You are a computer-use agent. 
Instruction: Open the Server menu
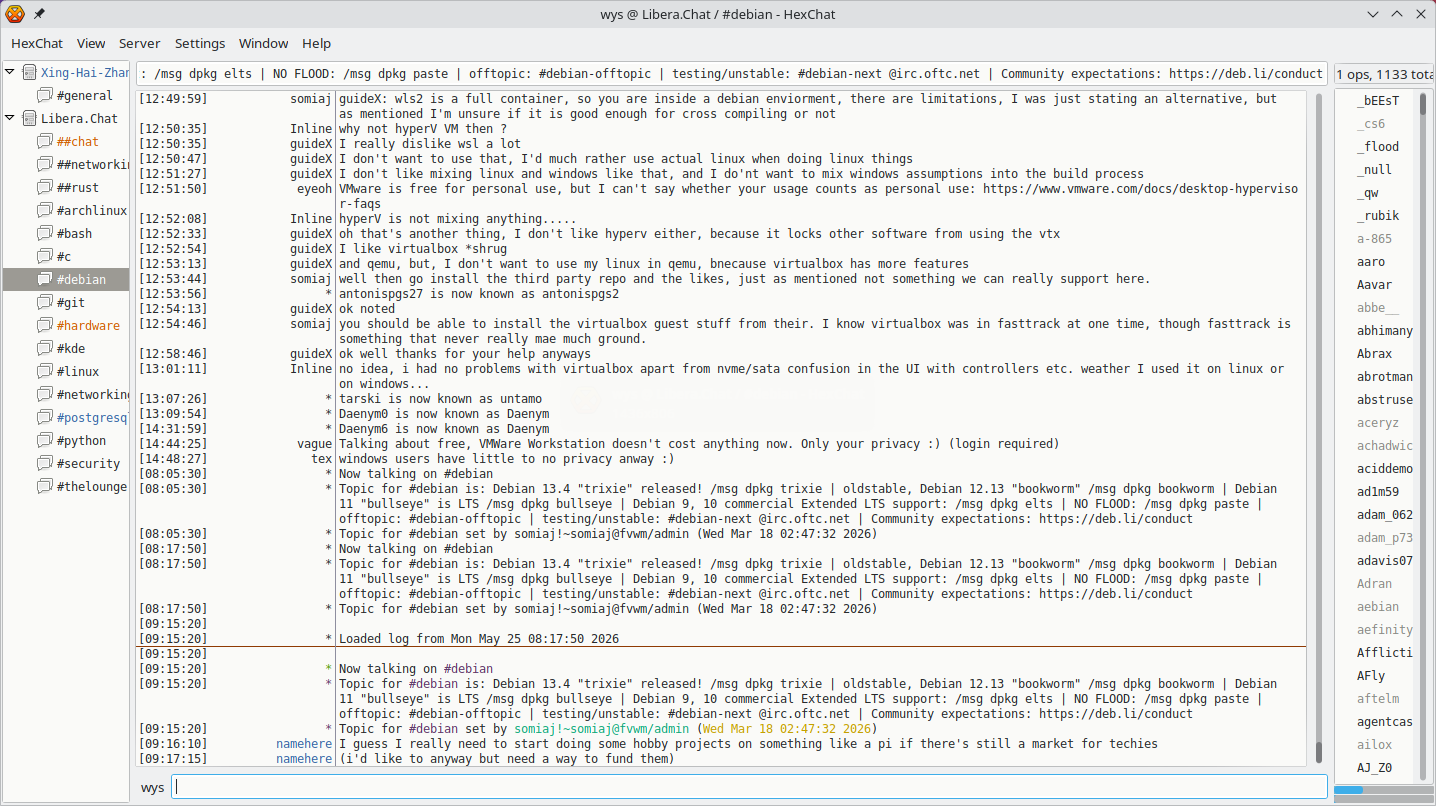(139, 44)
